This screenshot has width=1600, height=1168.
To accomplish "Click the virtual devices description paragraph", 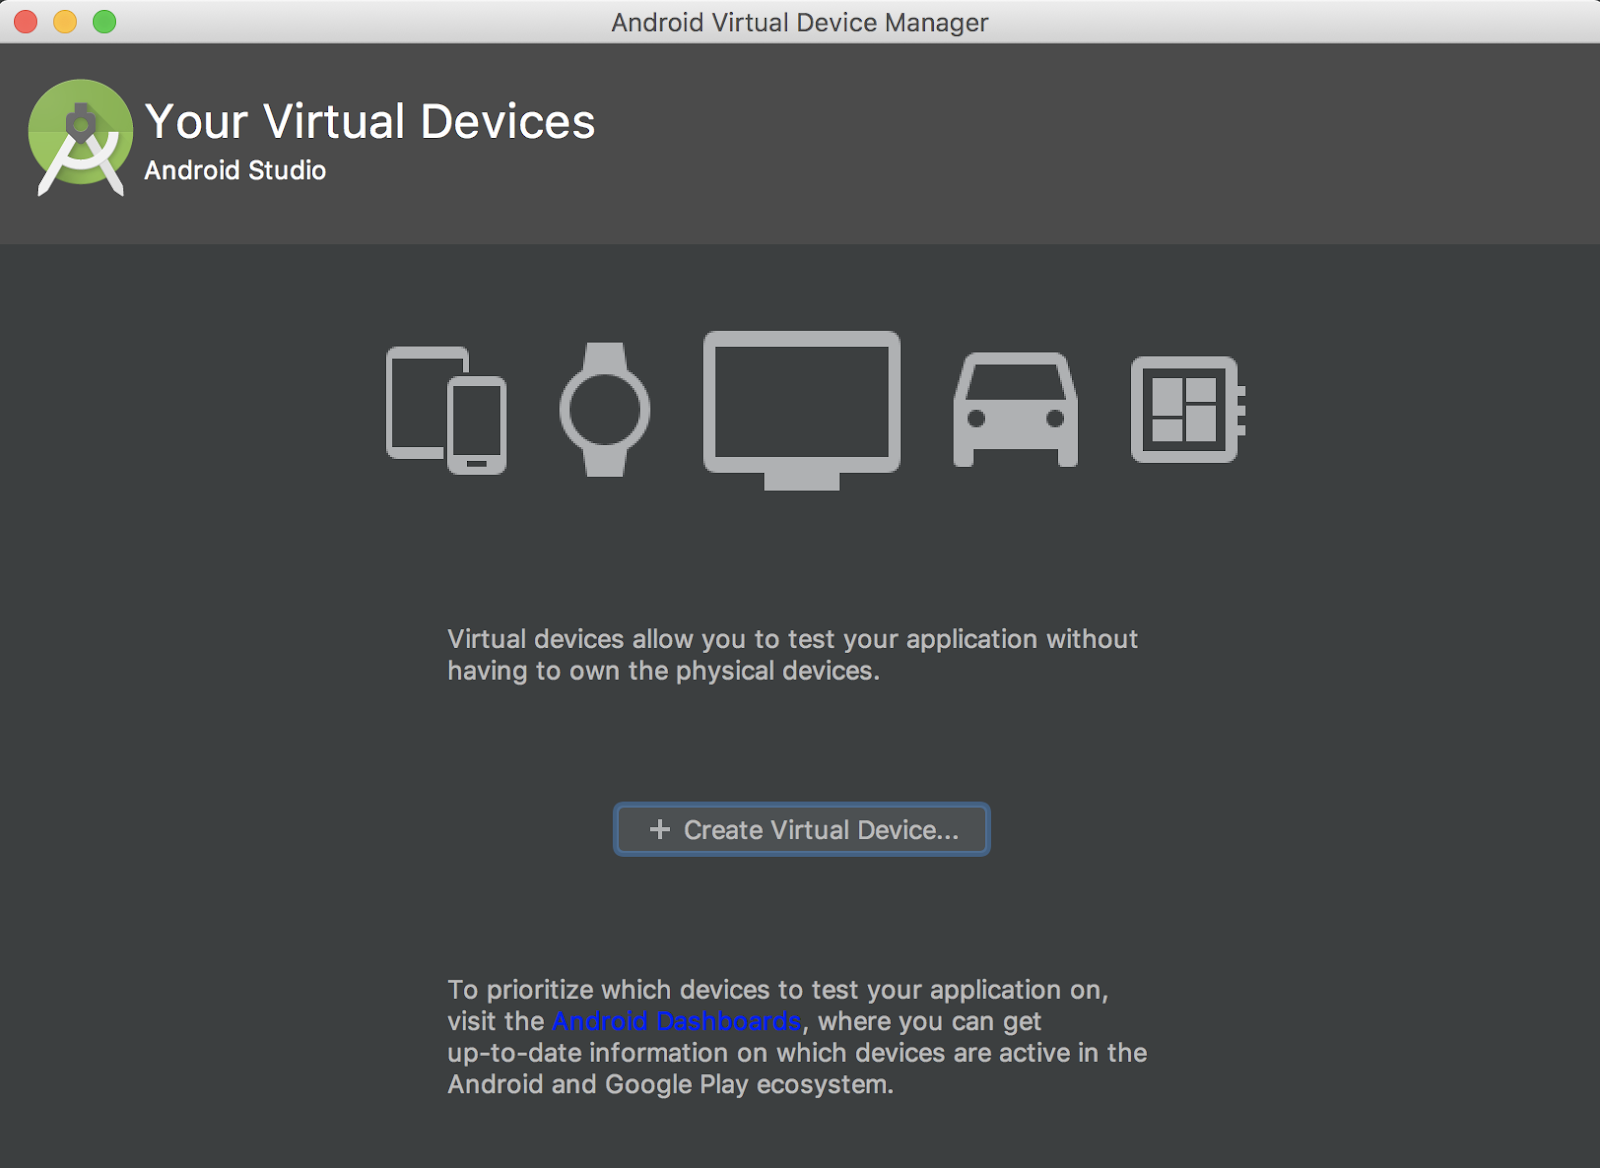I will click(x=792, y=654).
